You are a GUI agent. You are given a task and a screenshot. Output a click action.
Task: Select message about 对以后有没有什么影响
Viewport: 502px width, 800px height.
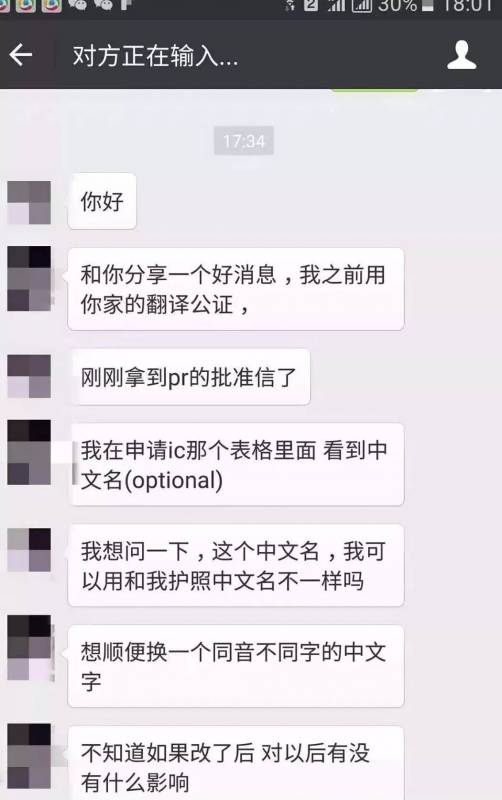pyautogui.click(x=236, y=764)
